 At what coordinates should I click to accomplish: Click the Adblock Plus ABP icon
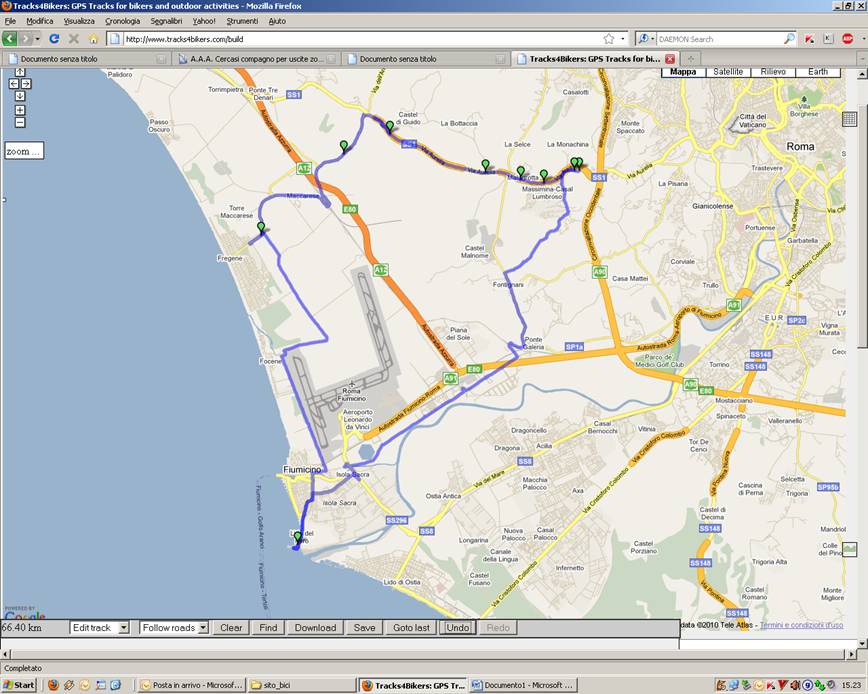[x=847, y=39]
